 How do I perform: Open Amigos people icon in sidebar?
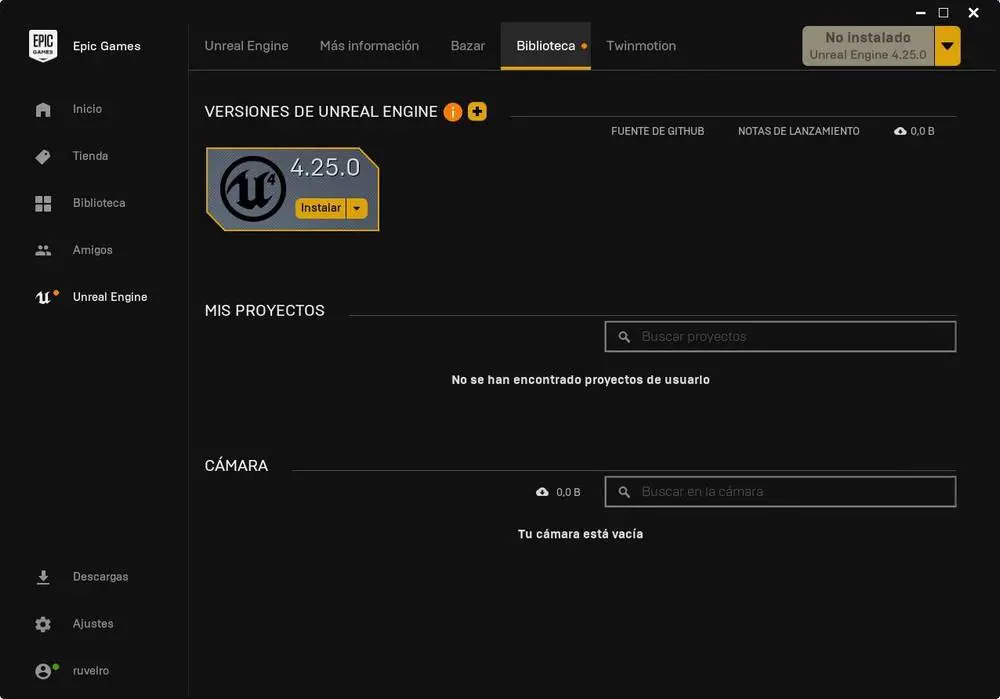pos(43,250)
